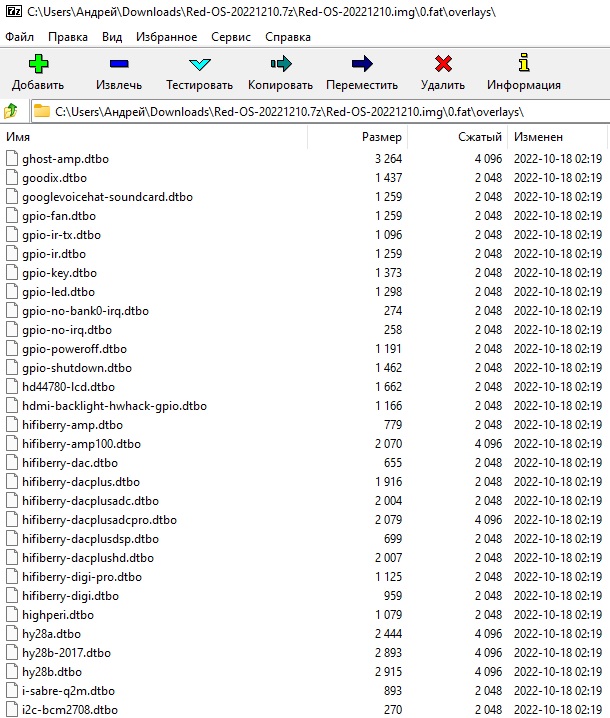Click the blue minus Извлечь icon
Viewport: 610px width, 718px height.
(x=119, y=64)
